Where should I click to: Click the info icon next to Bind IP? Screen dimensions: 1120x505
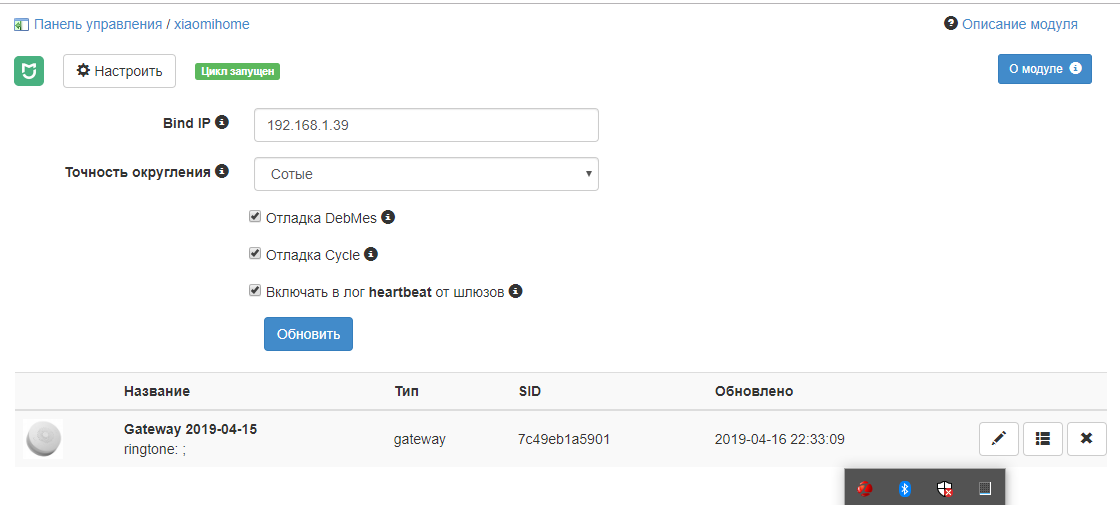point(222,122)
